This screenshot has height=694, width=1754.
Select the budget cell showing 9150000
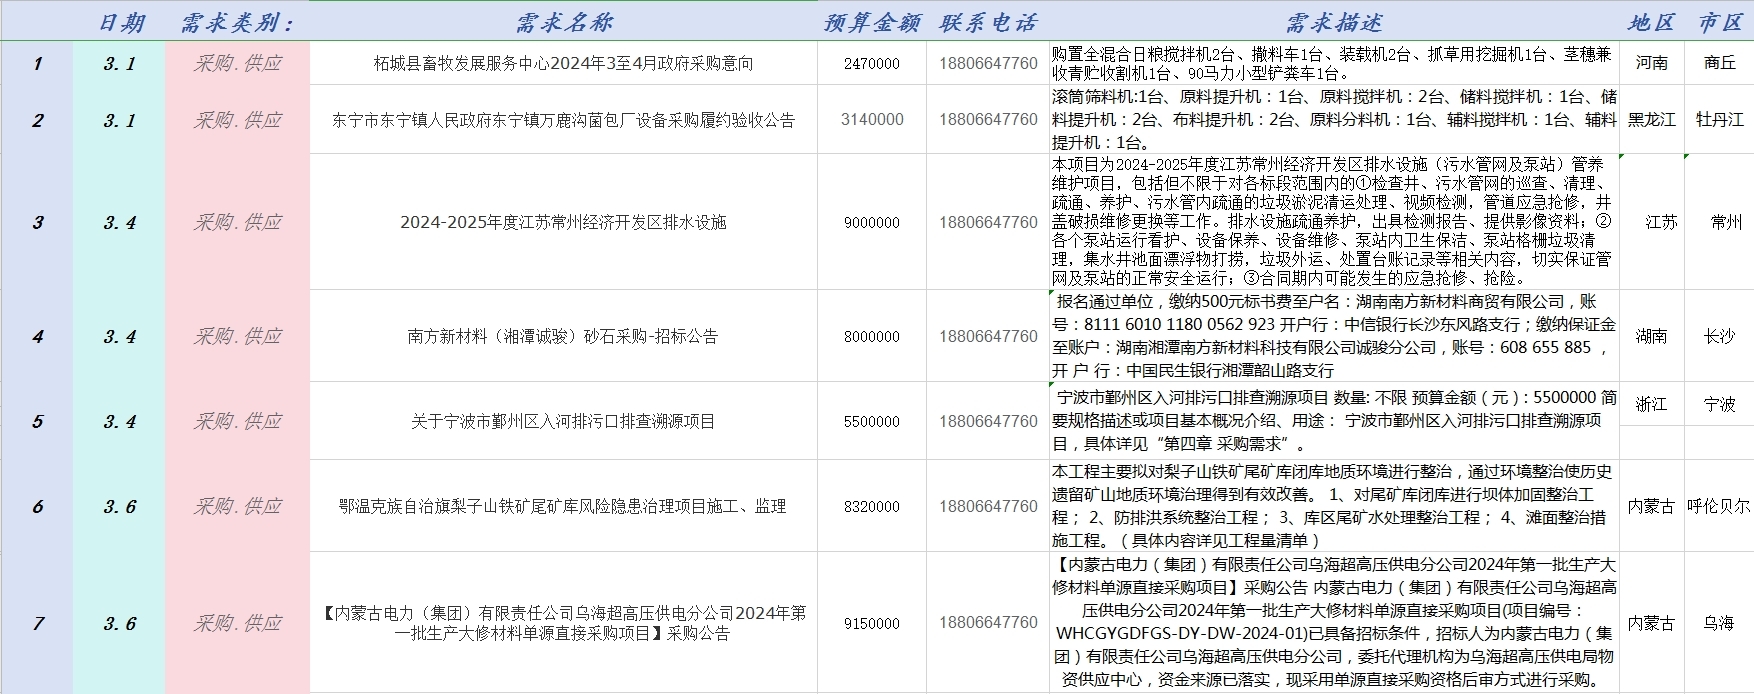pos(871,623)
